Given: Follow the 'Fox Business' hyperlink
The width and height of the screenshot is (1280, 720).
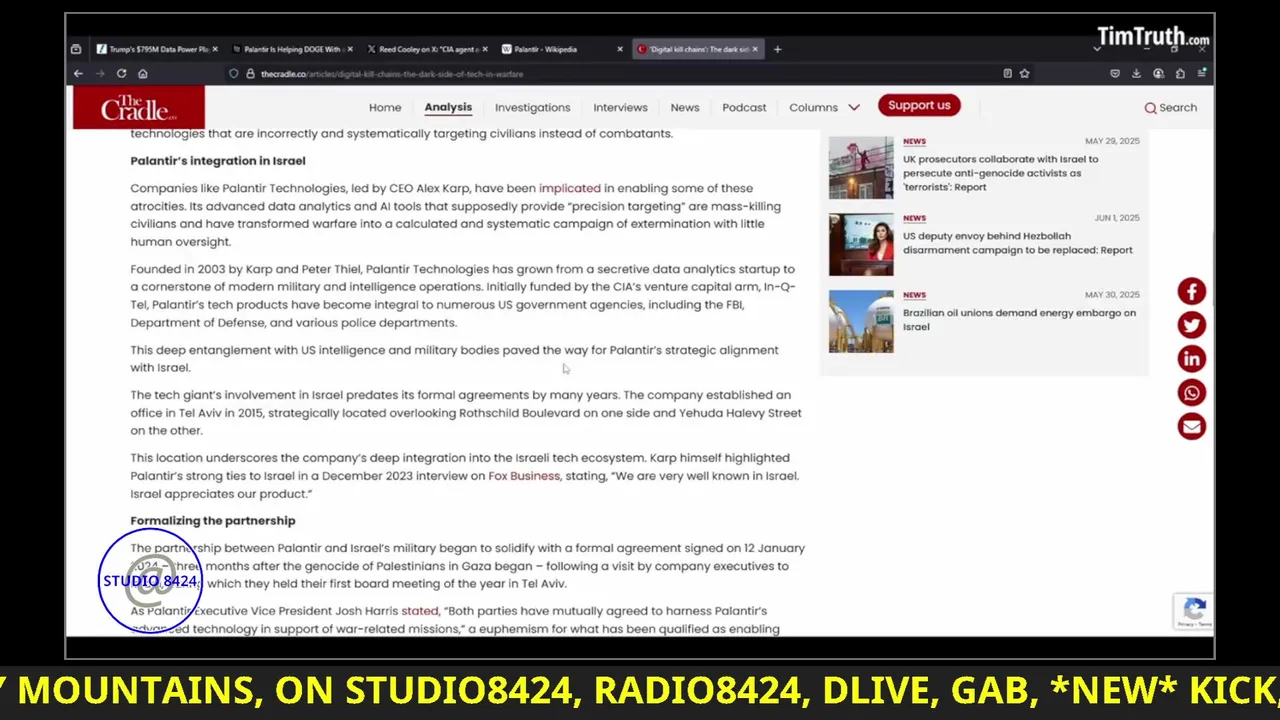Looking at the screenshot, I should (524, 476).
